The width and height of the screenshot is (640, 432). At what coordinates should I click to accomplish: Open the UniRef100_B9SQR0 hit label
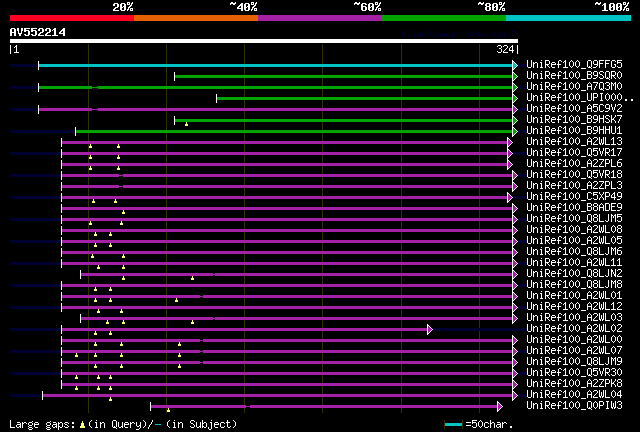click(574, 75)
